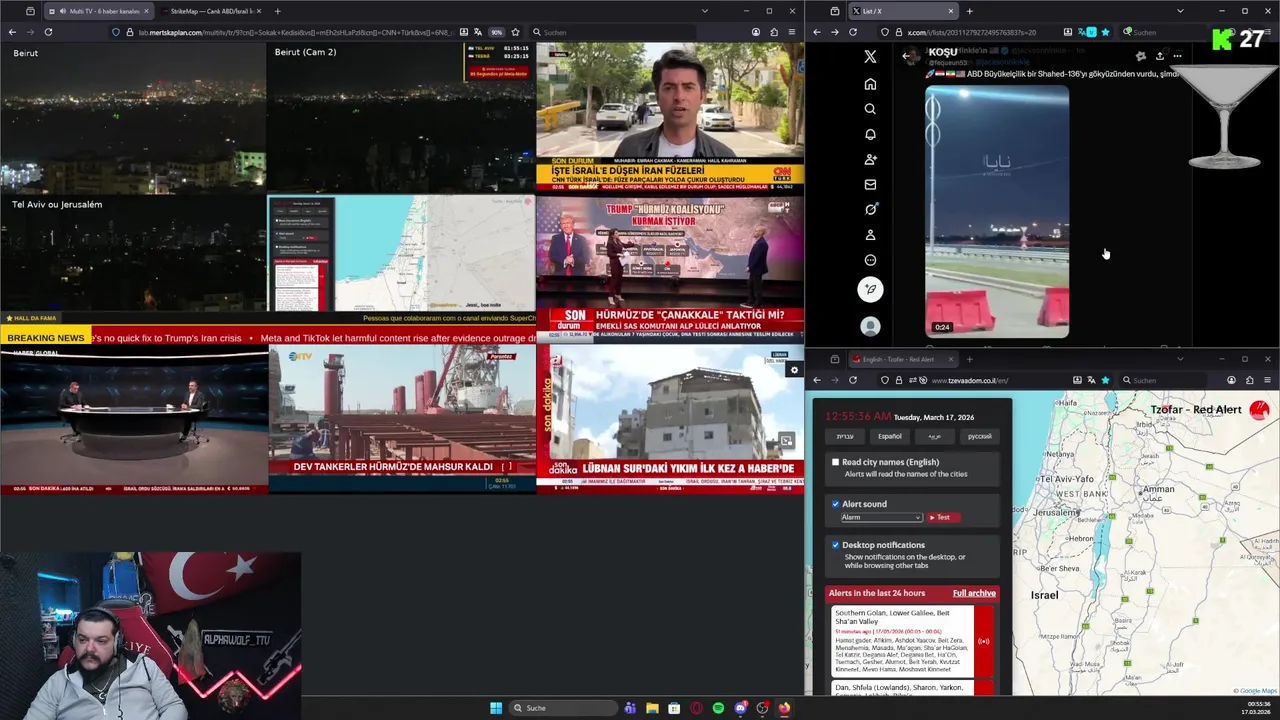The image size is (1280, 720).
Task: Click bookmark star in Tzofar window
Action: pyautogui.click(x=1105, y=380)
